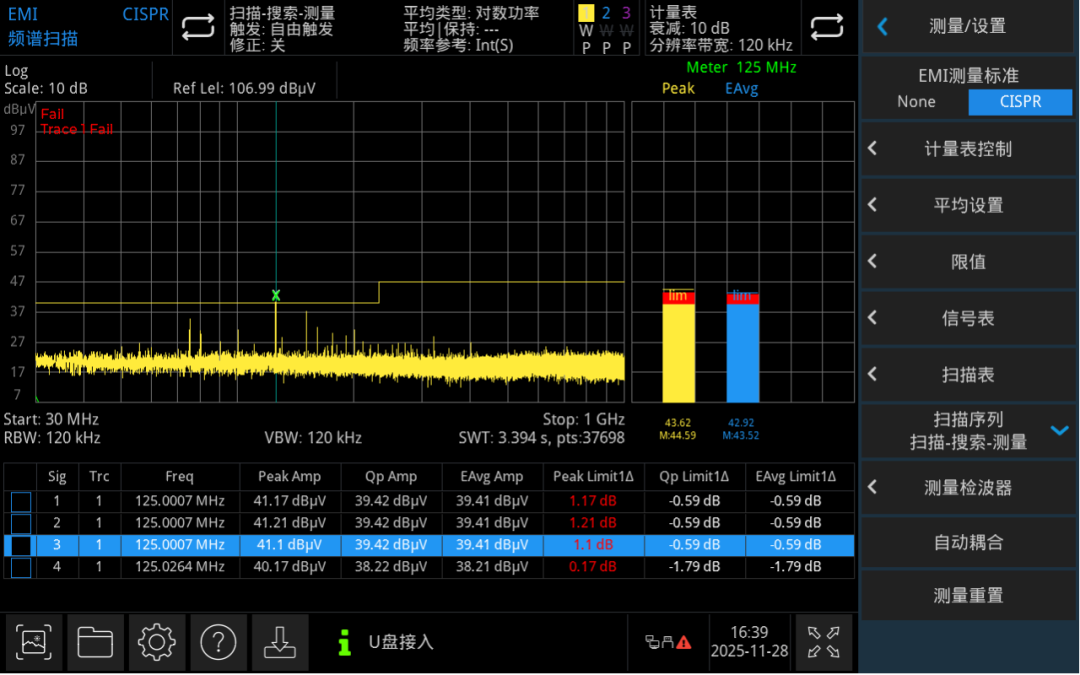This screenshot has width=1080, height=675.
Task: Open the 平均类型 info panel
Action: [472, 28]
